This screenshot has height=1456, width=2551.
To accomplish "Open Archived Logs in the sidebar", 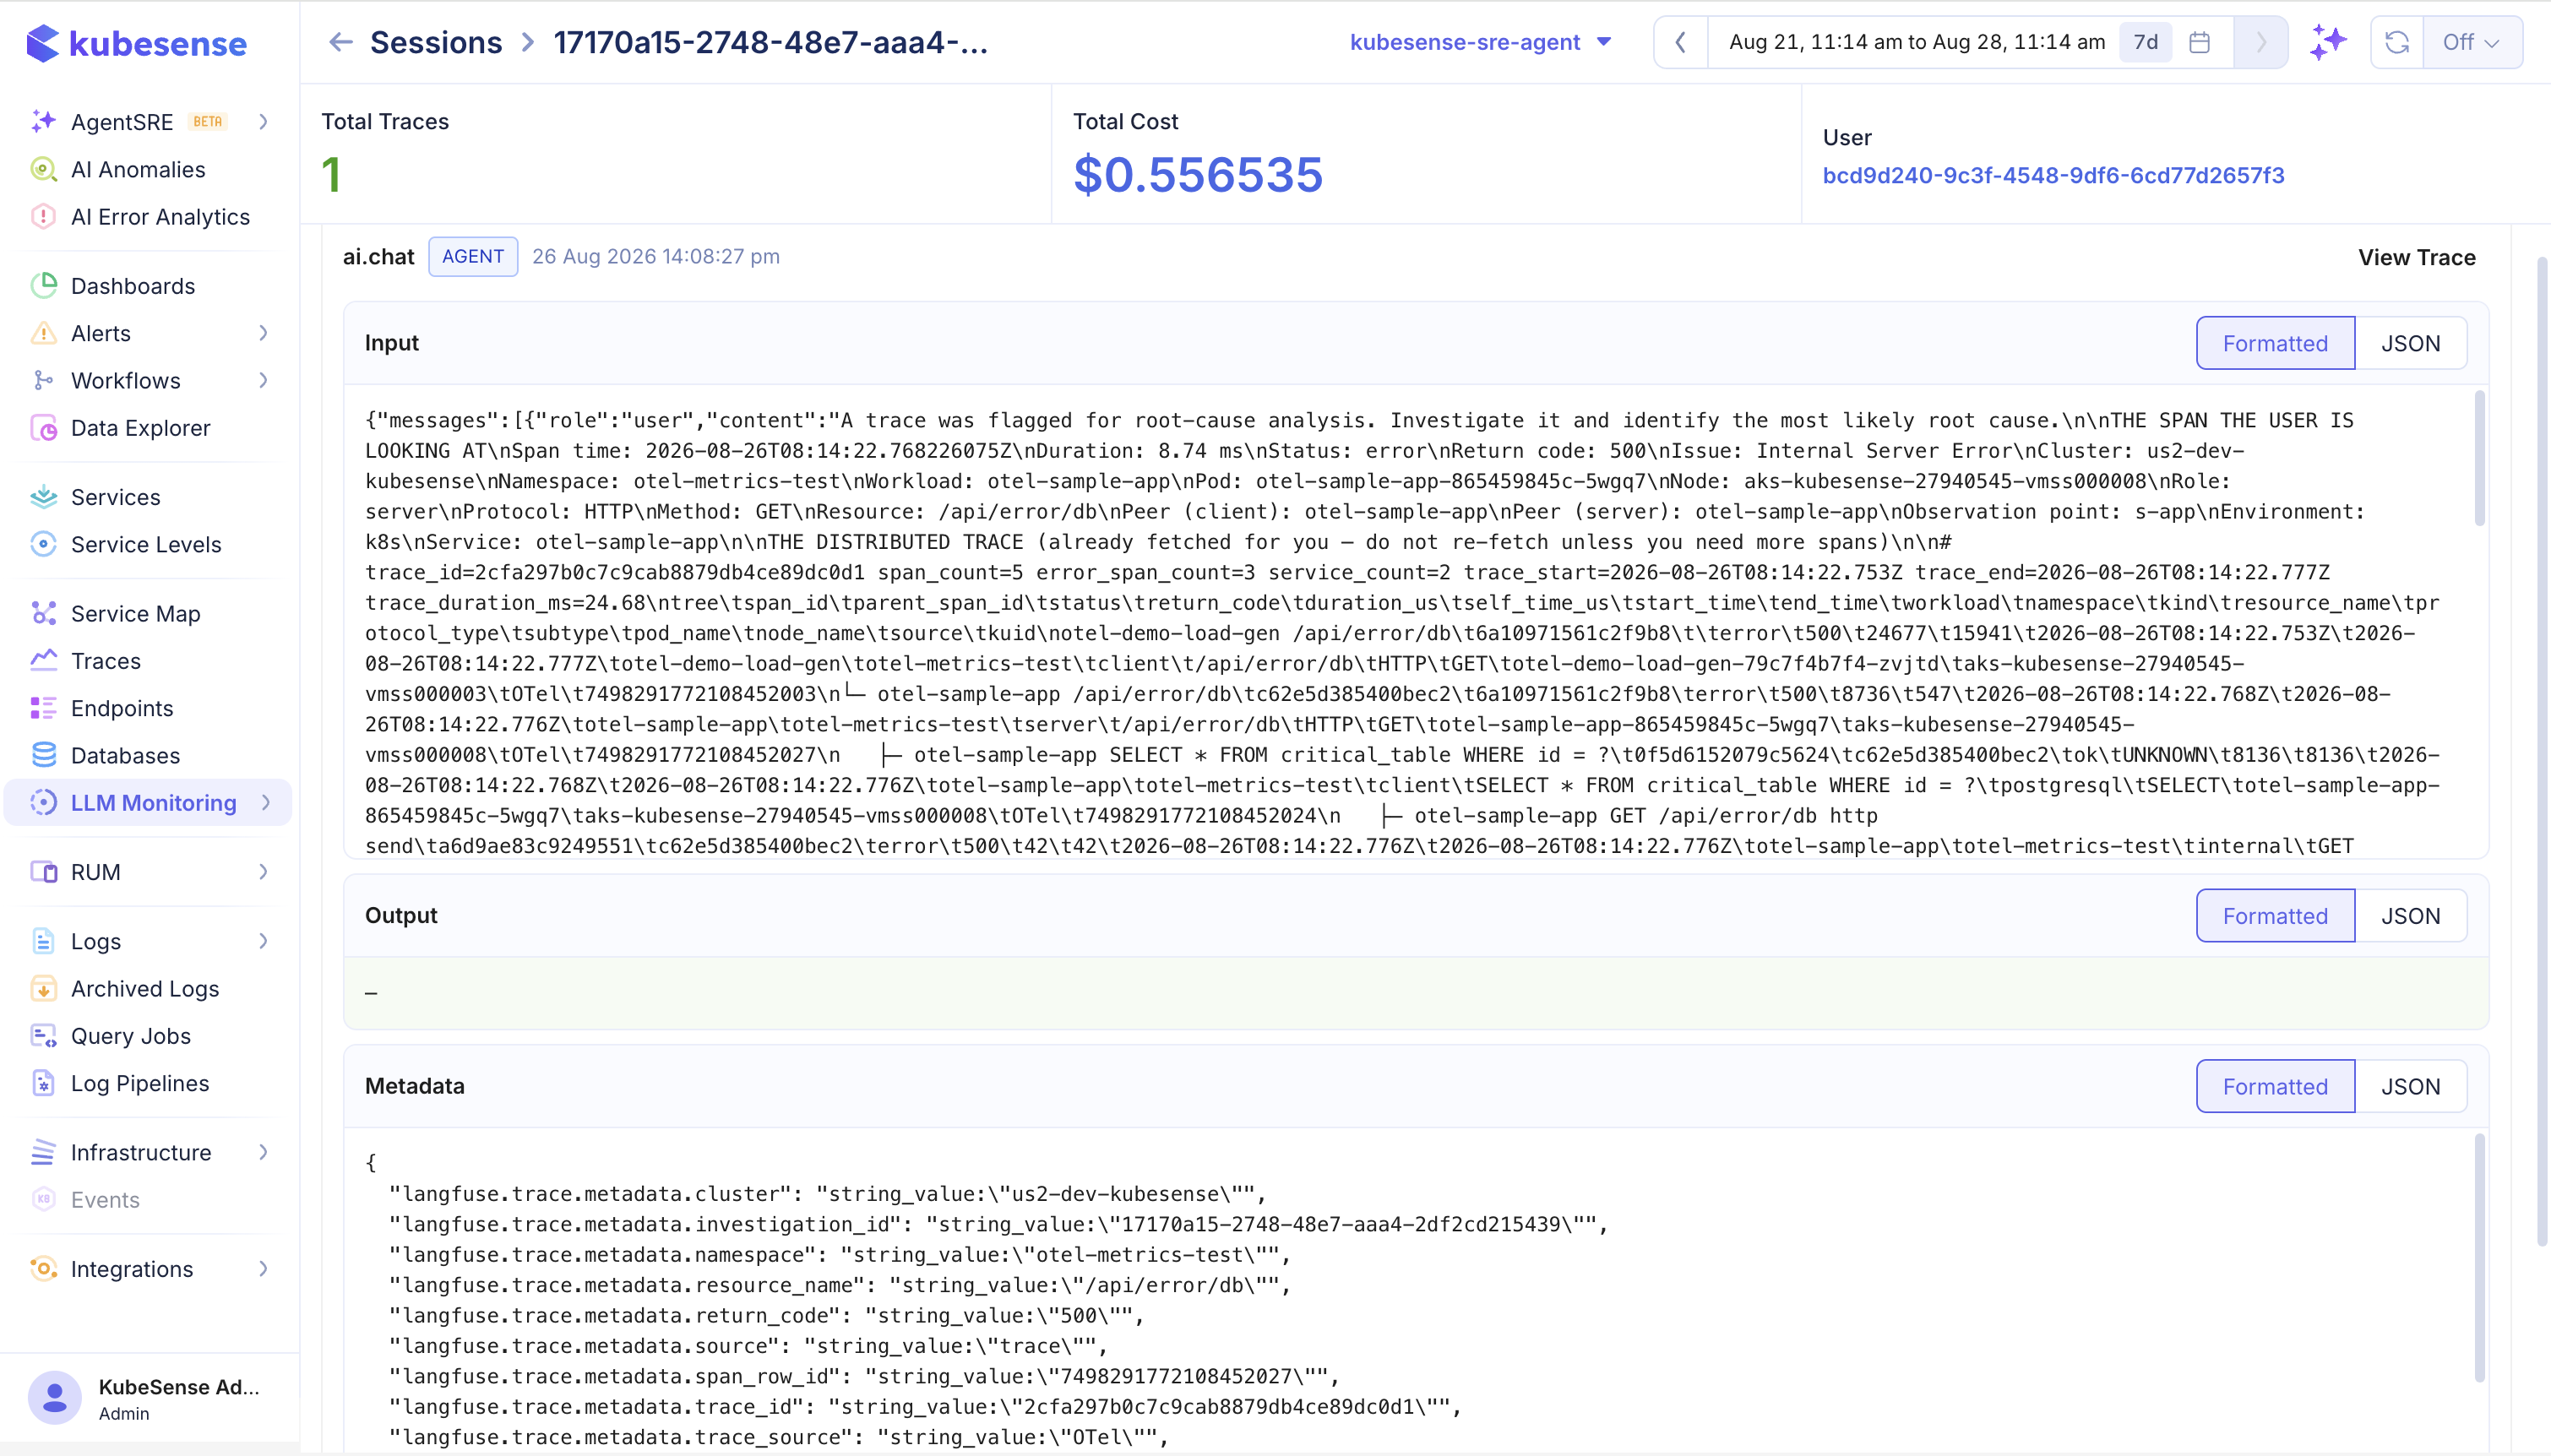I will (x=145, y=988).
